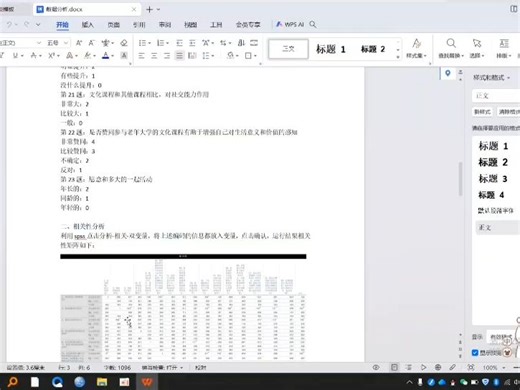Switch to the Start ribbon tab

(x=62, y=25)
